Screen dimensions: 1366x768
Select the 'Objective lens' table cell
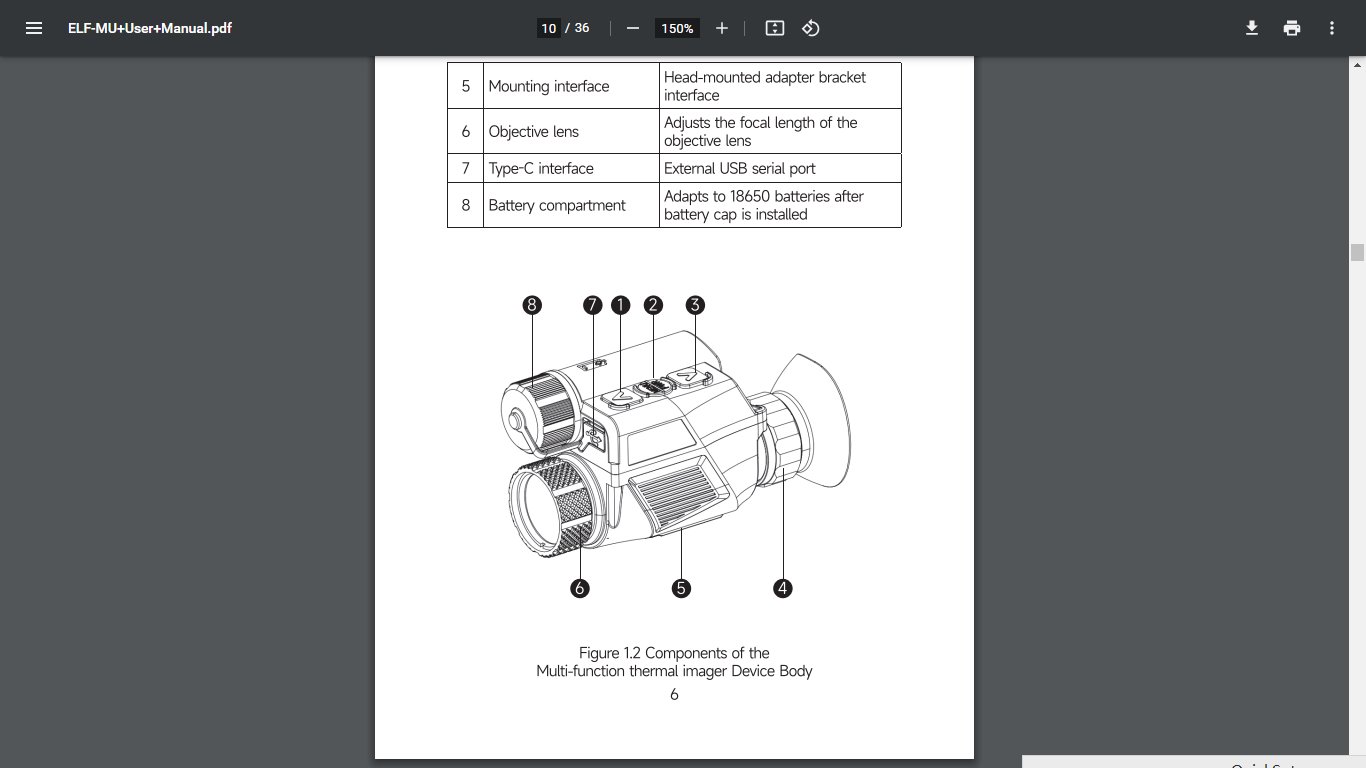click(x=571, y=131)
